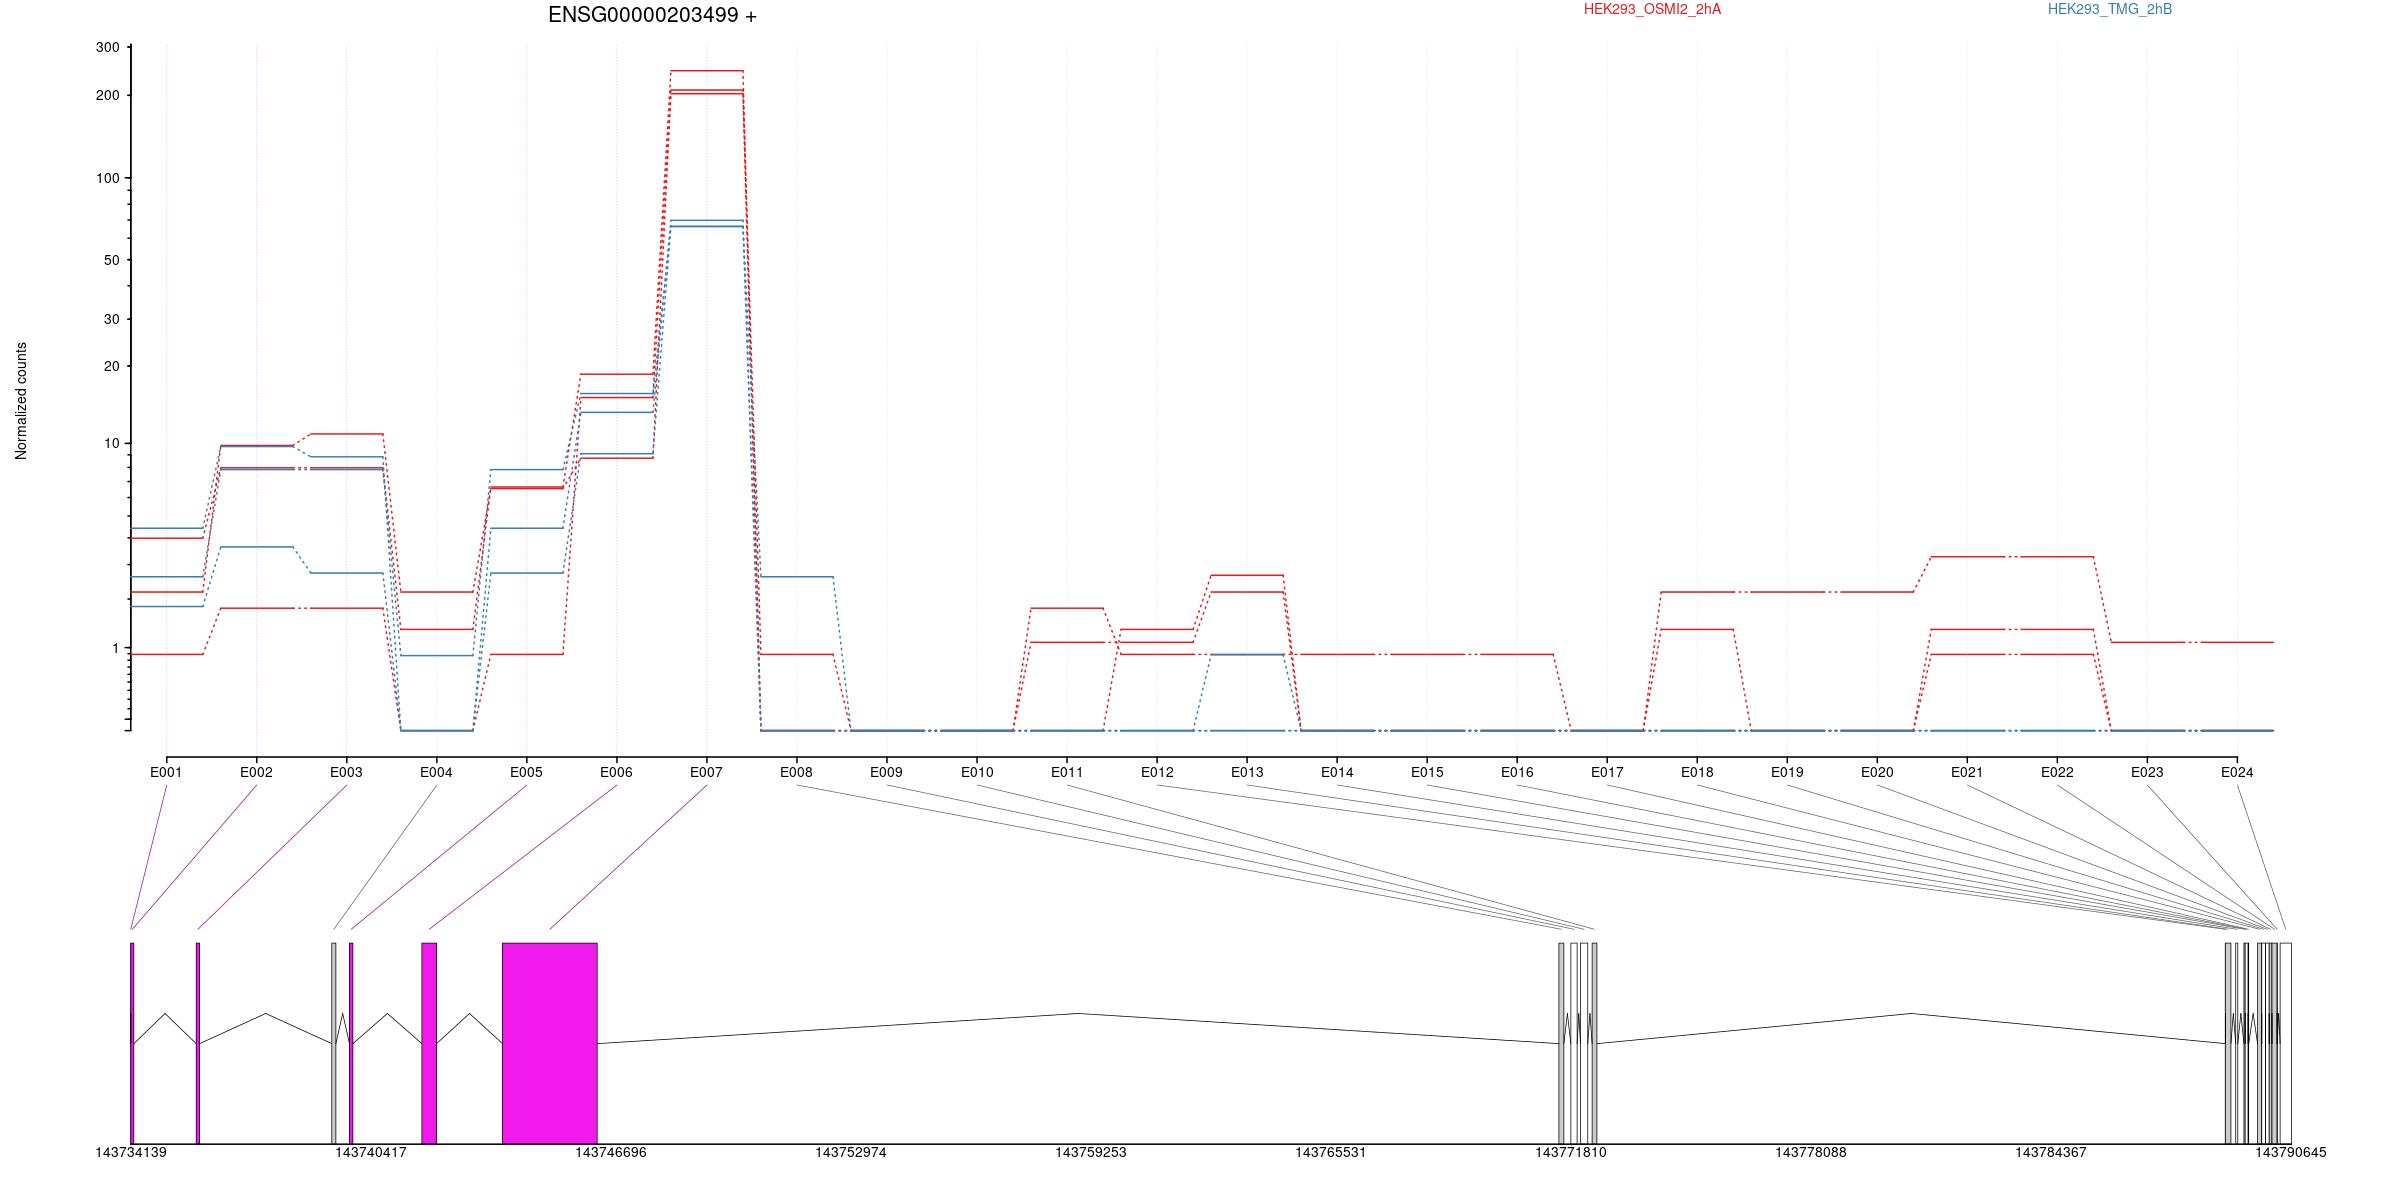Click genomic coordinate 143752974
Screen dimensions: 2400x1200
[851, 1152]
